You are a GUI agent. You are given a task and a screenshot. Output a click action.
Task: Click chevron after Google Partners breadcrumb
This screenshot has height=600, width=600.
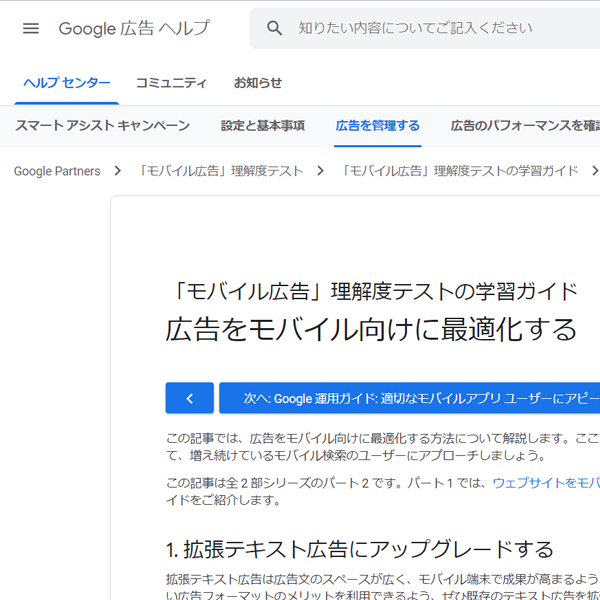(118, 171)
